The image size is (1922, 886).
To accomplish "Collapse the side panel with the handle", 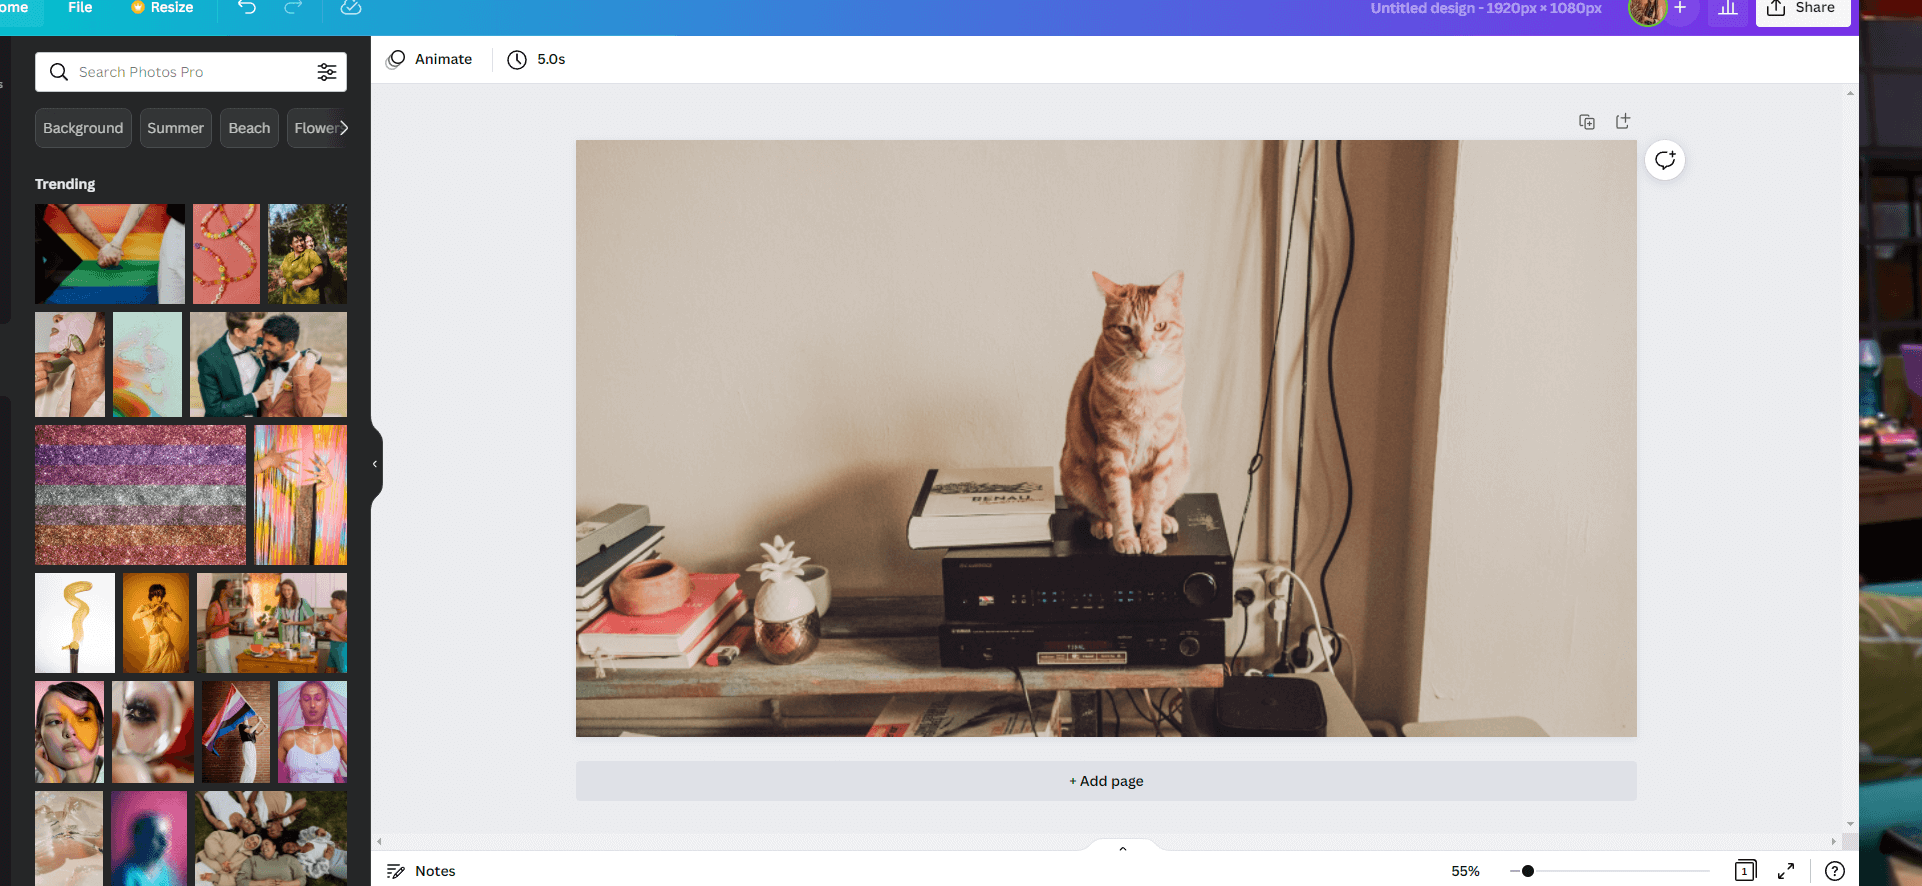I will click(x=375, y=464).
